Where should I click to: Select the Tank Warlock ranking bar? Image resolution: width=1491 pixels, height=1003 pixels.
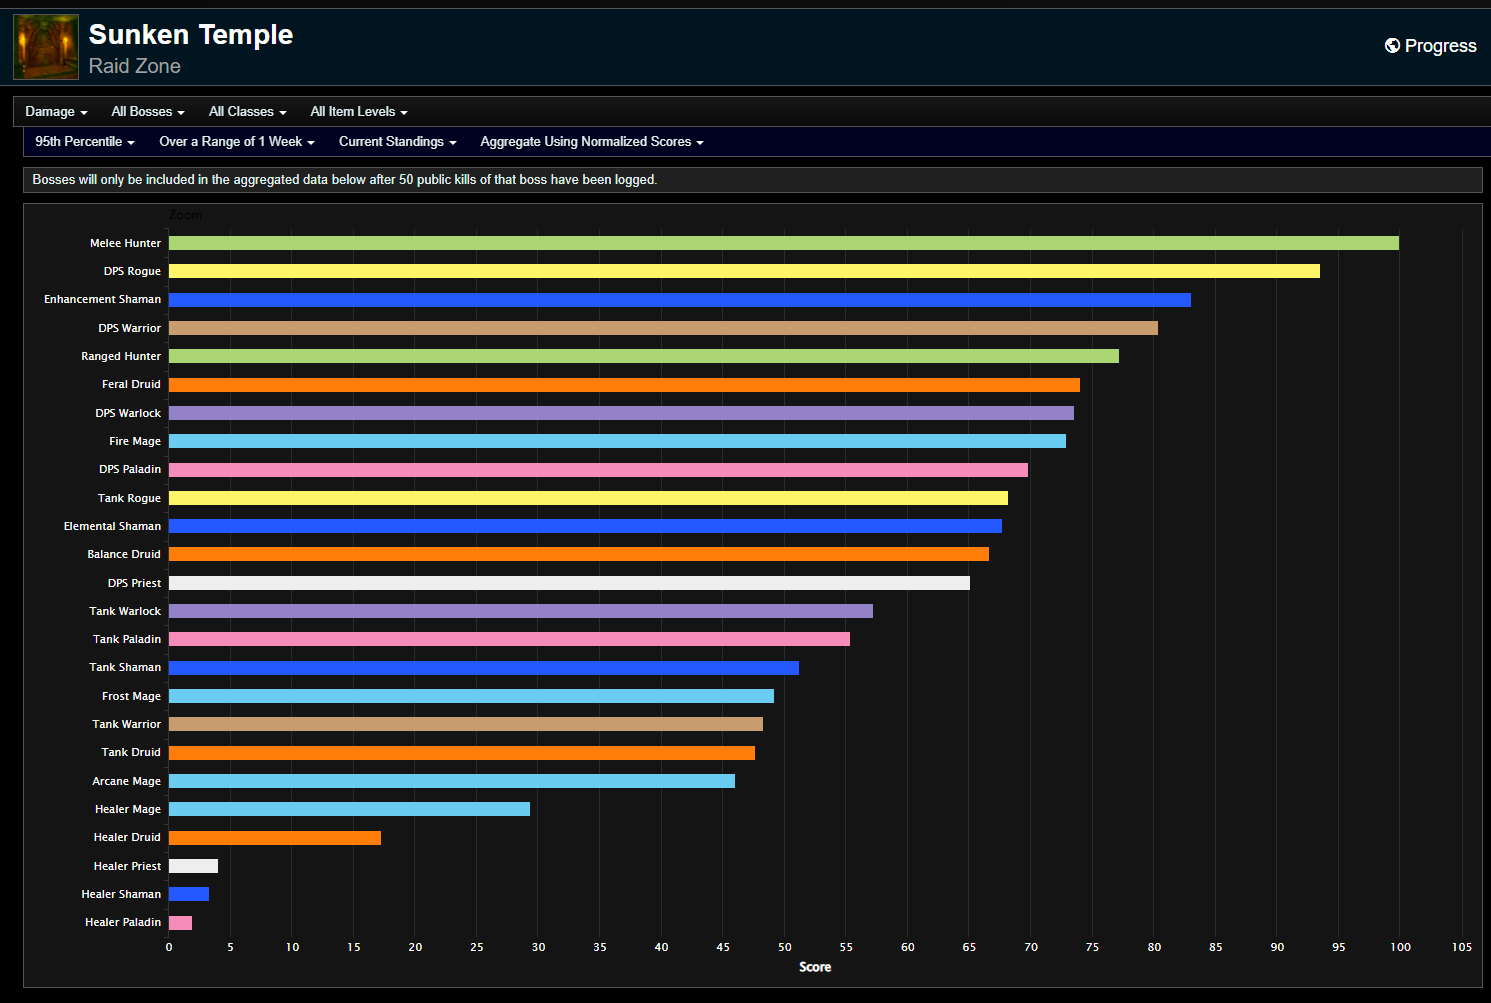520,610
